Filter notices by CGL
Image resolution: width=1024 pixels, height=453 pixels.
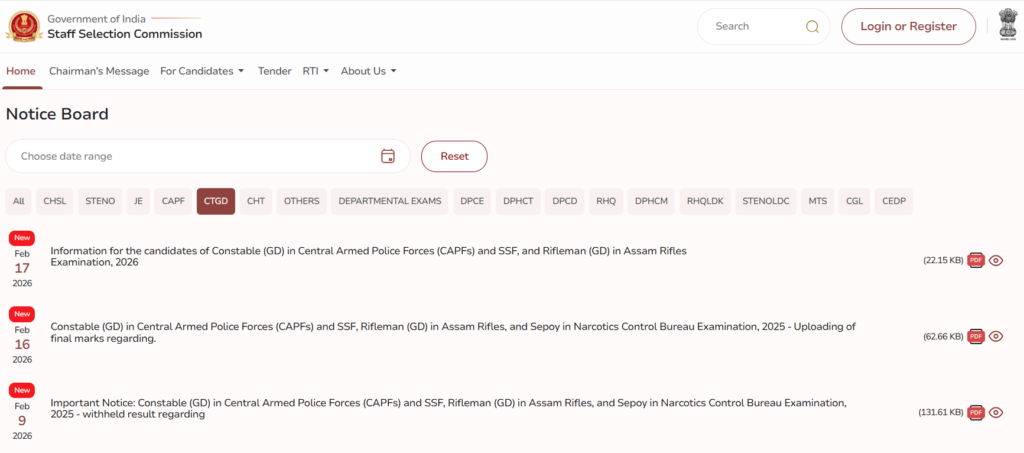click(x=854, y=202)
